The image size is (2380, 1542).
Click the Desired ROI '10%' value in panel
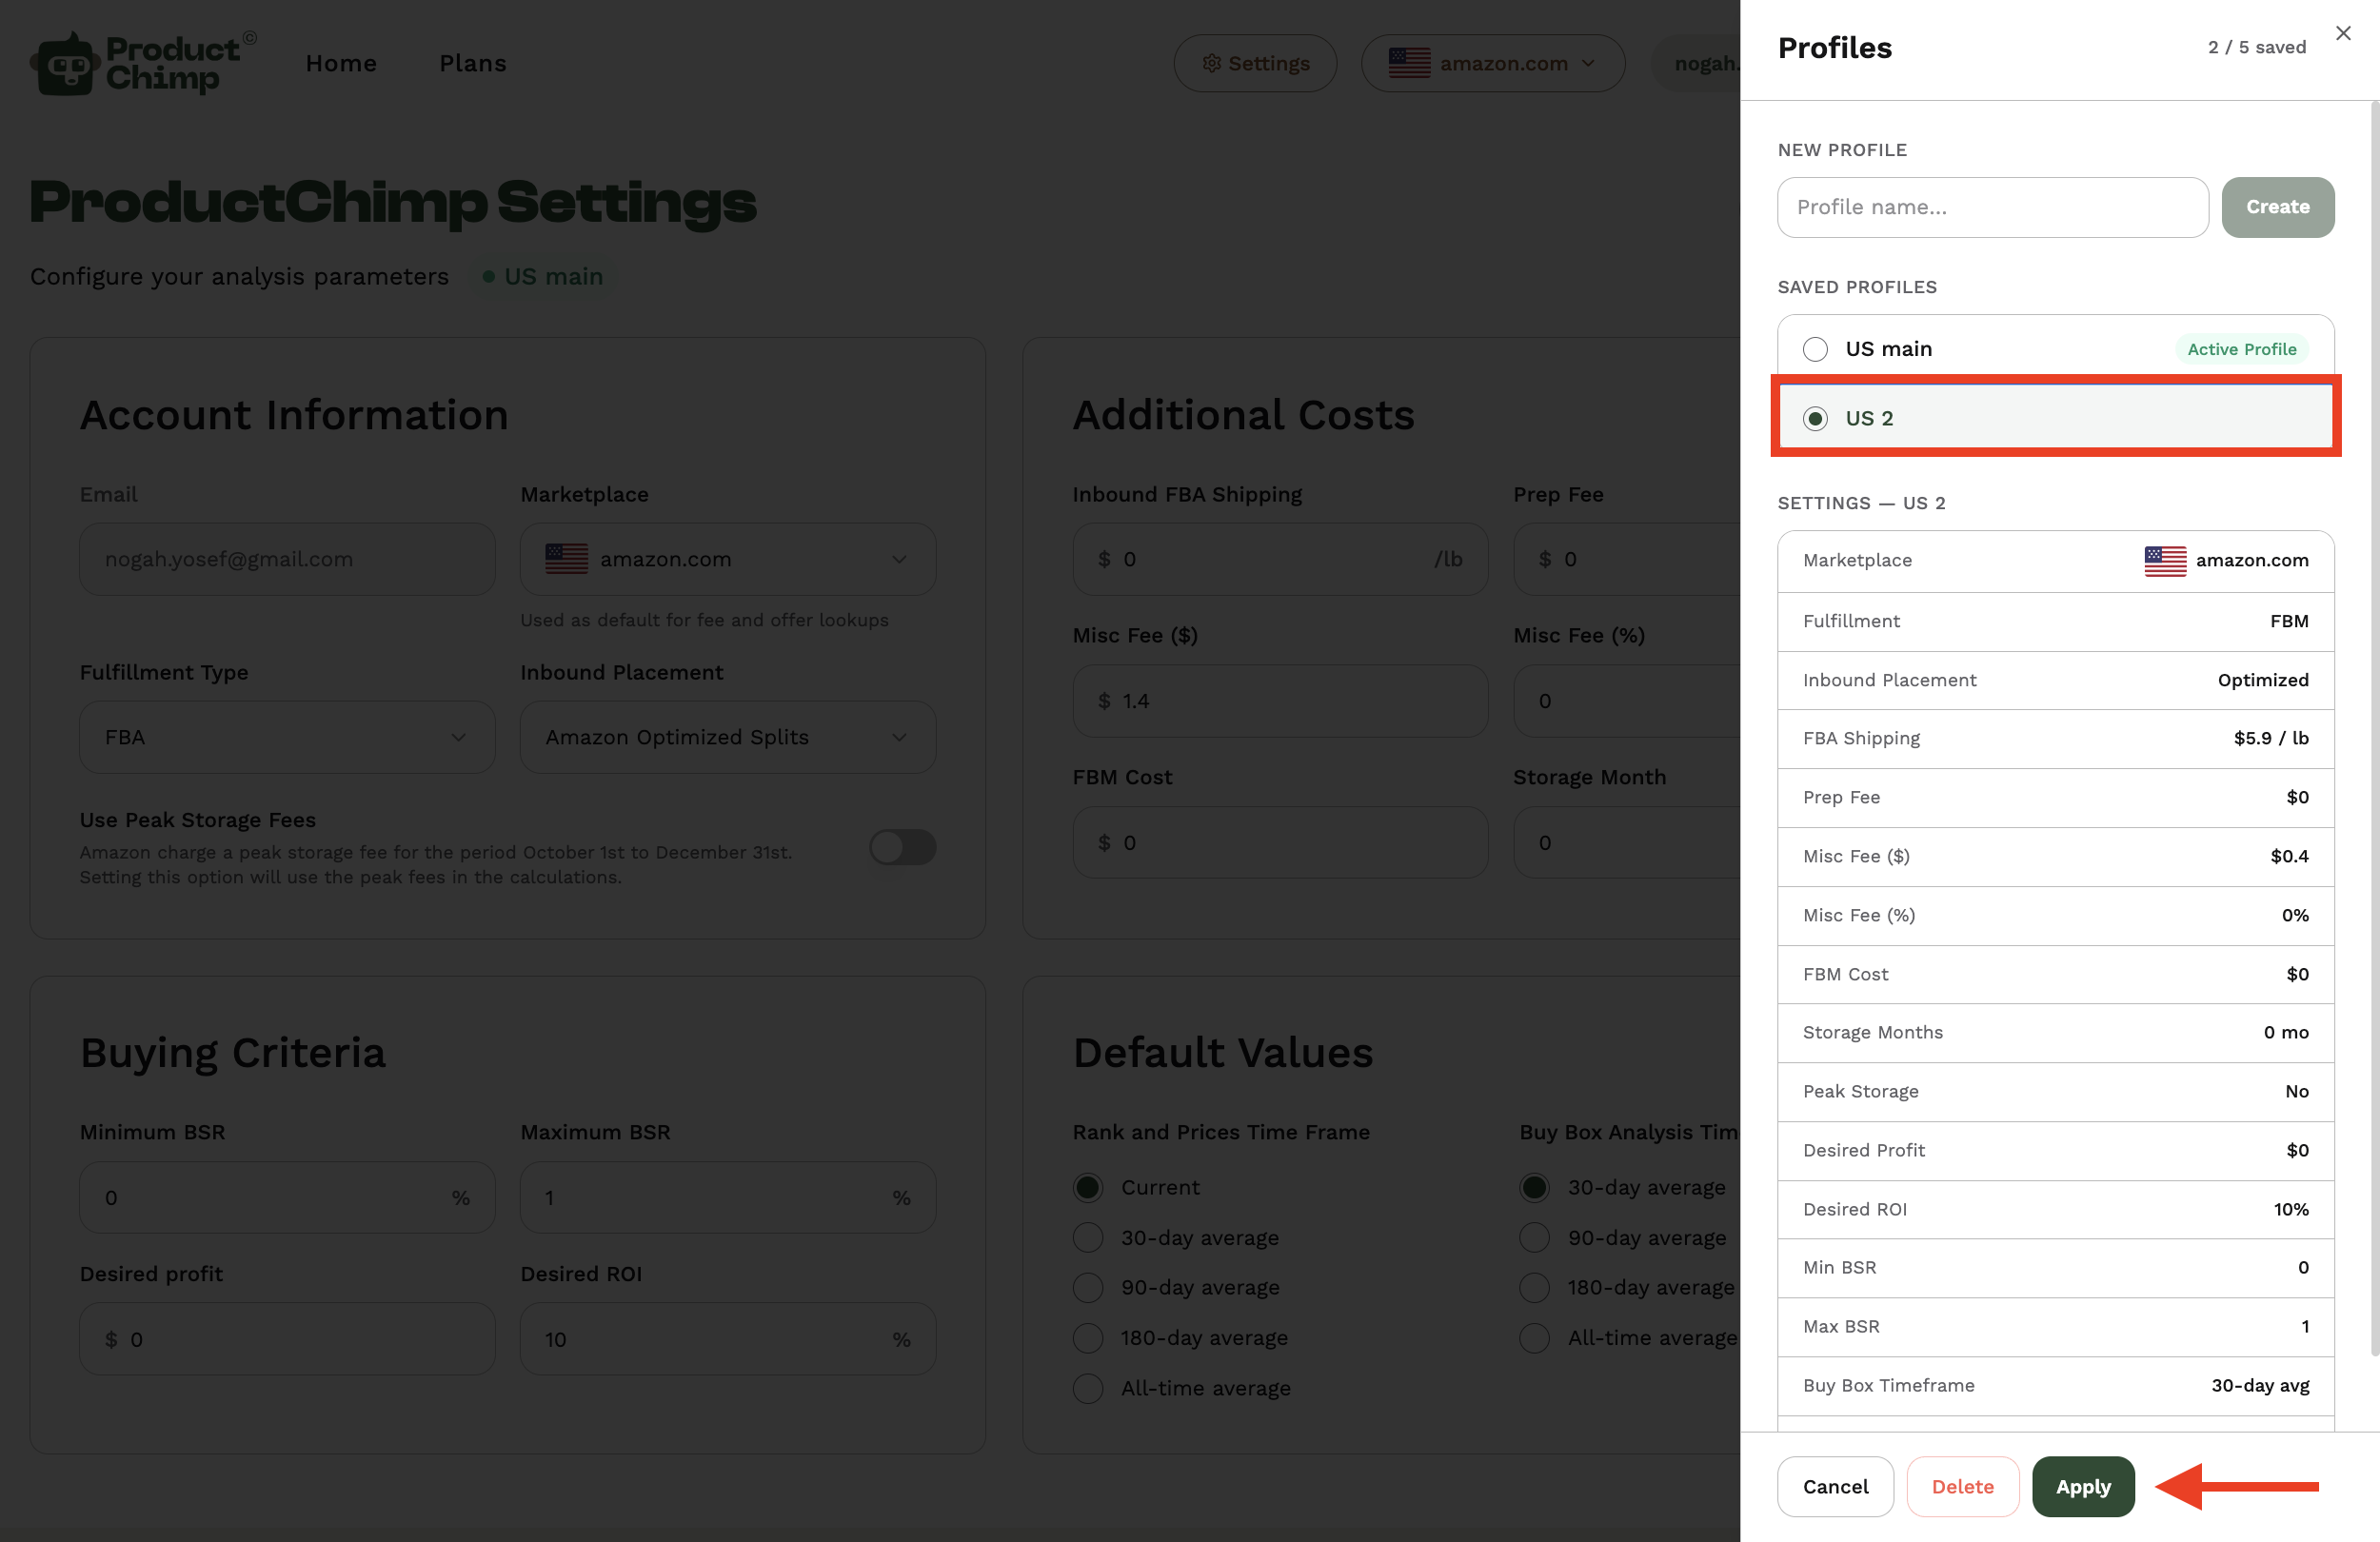point(2291,1209)
